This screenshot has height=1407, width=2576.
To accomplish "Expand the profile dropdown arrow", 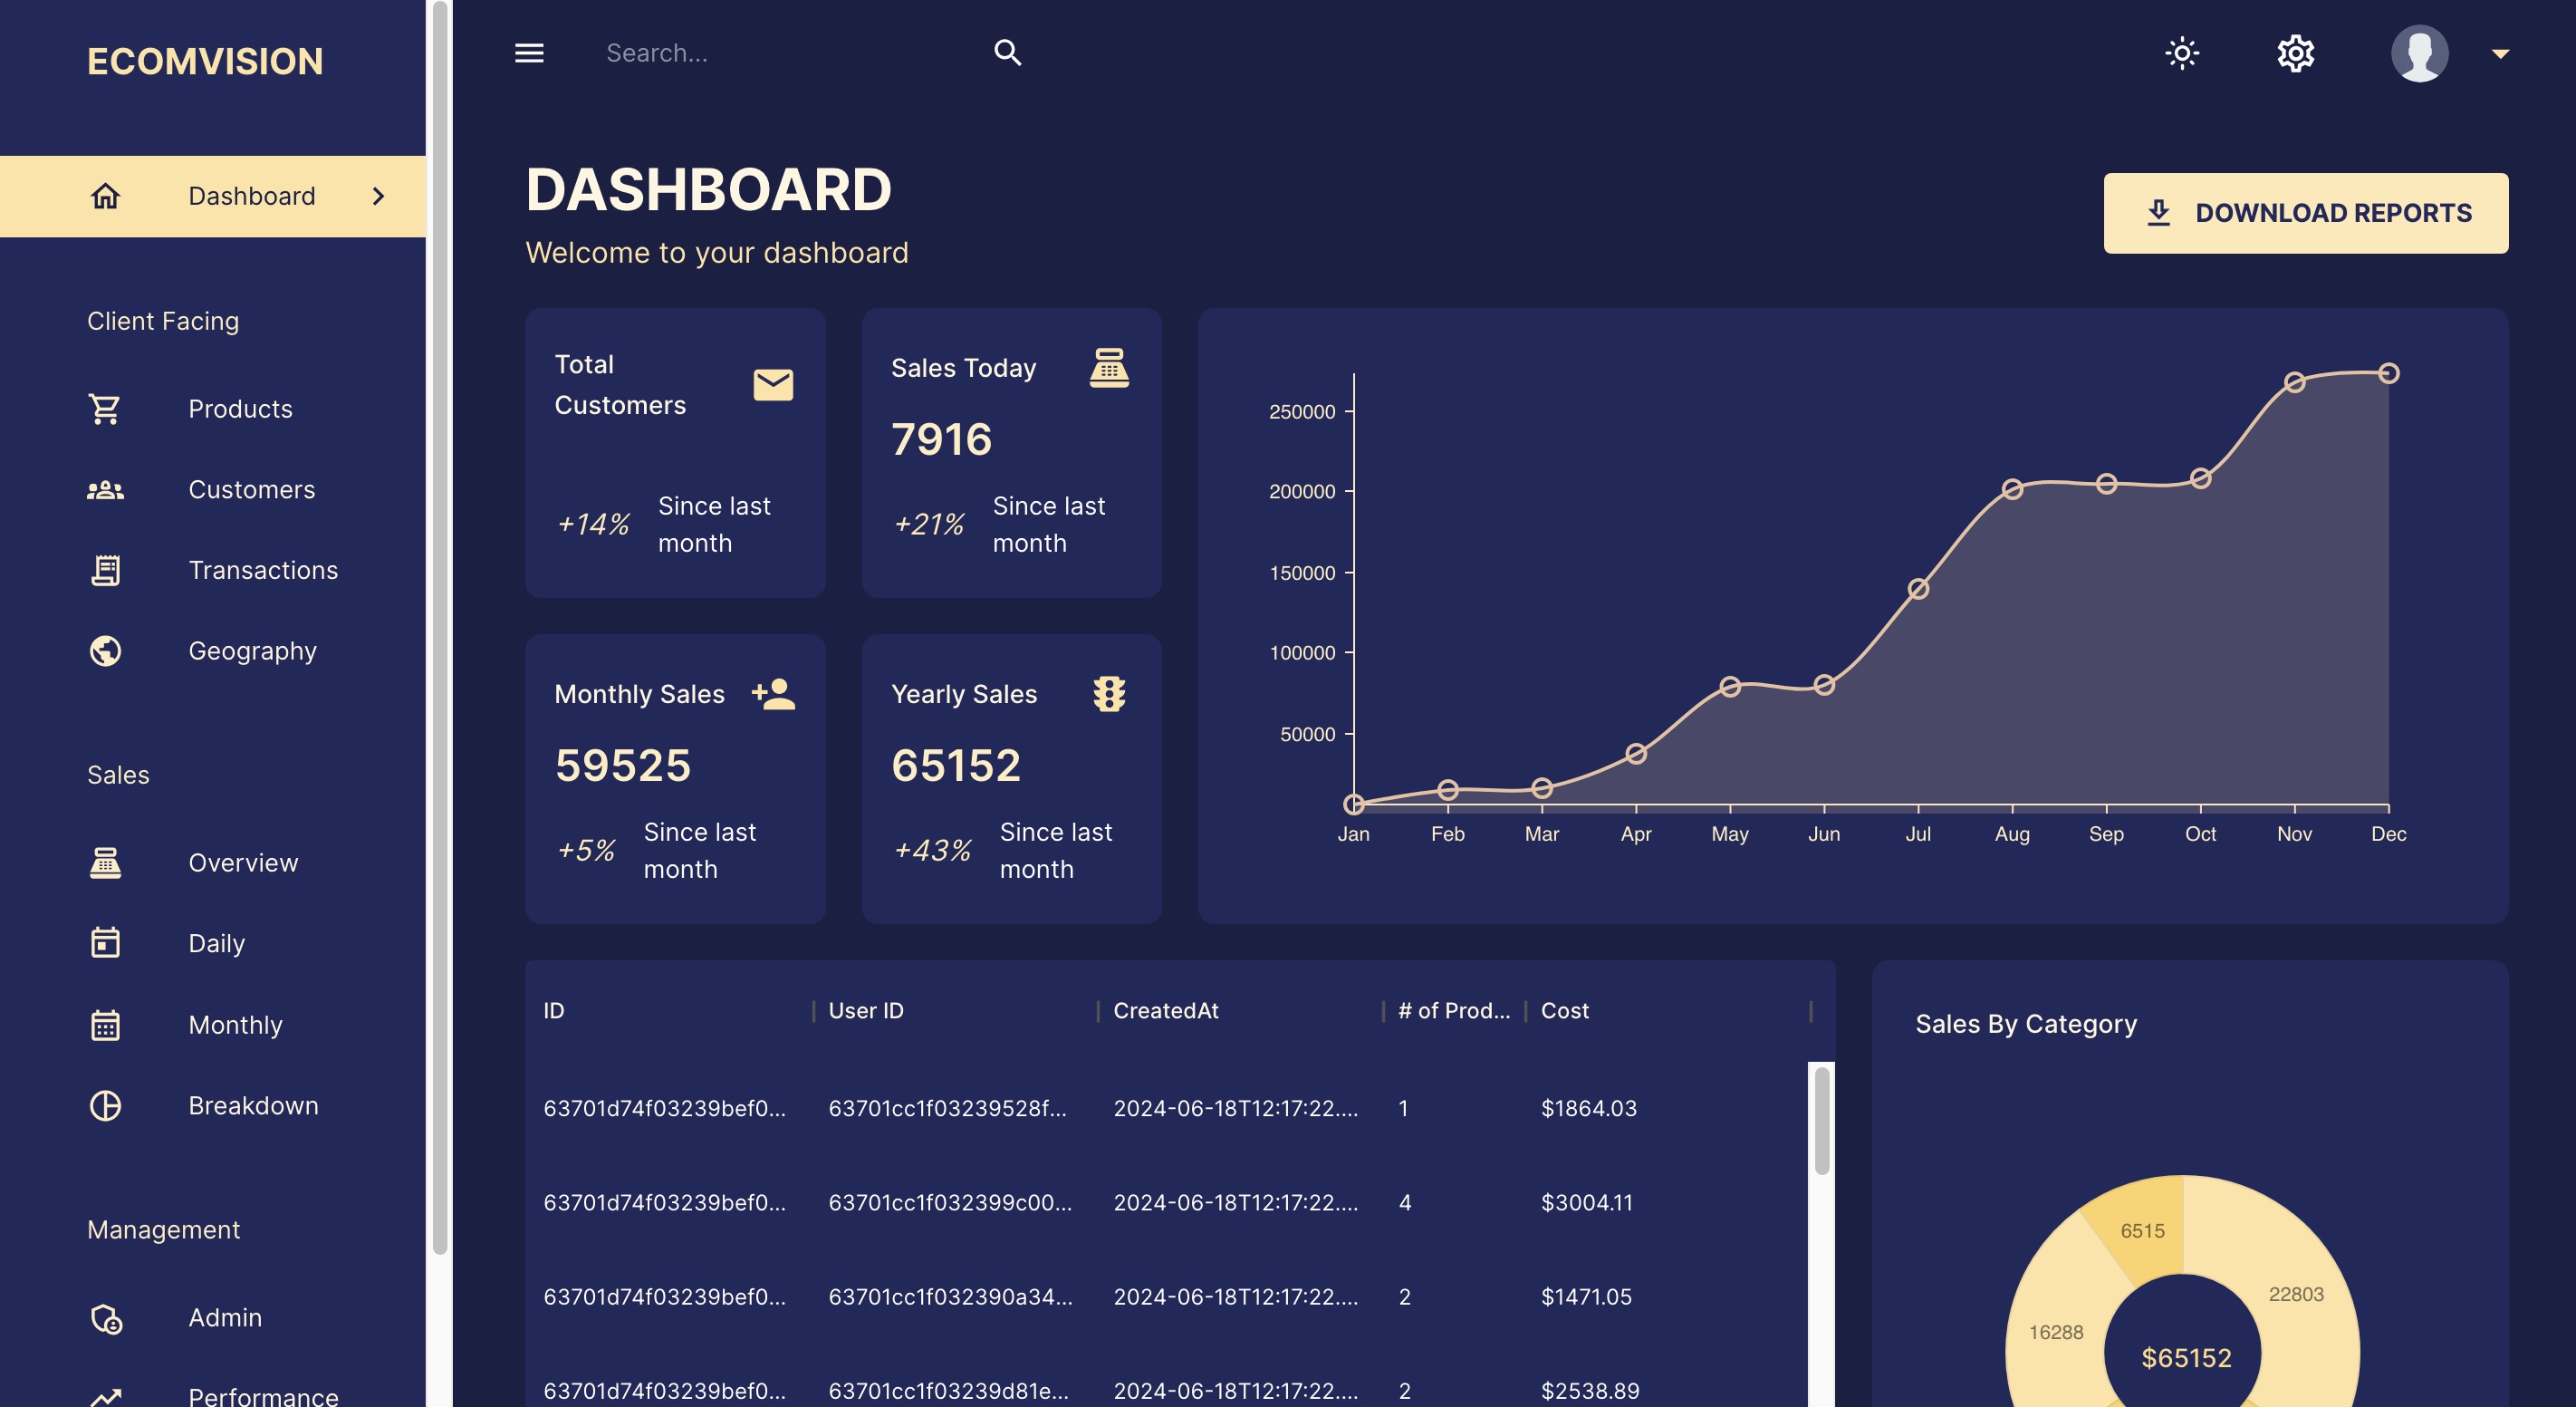I will (2500, 54).
